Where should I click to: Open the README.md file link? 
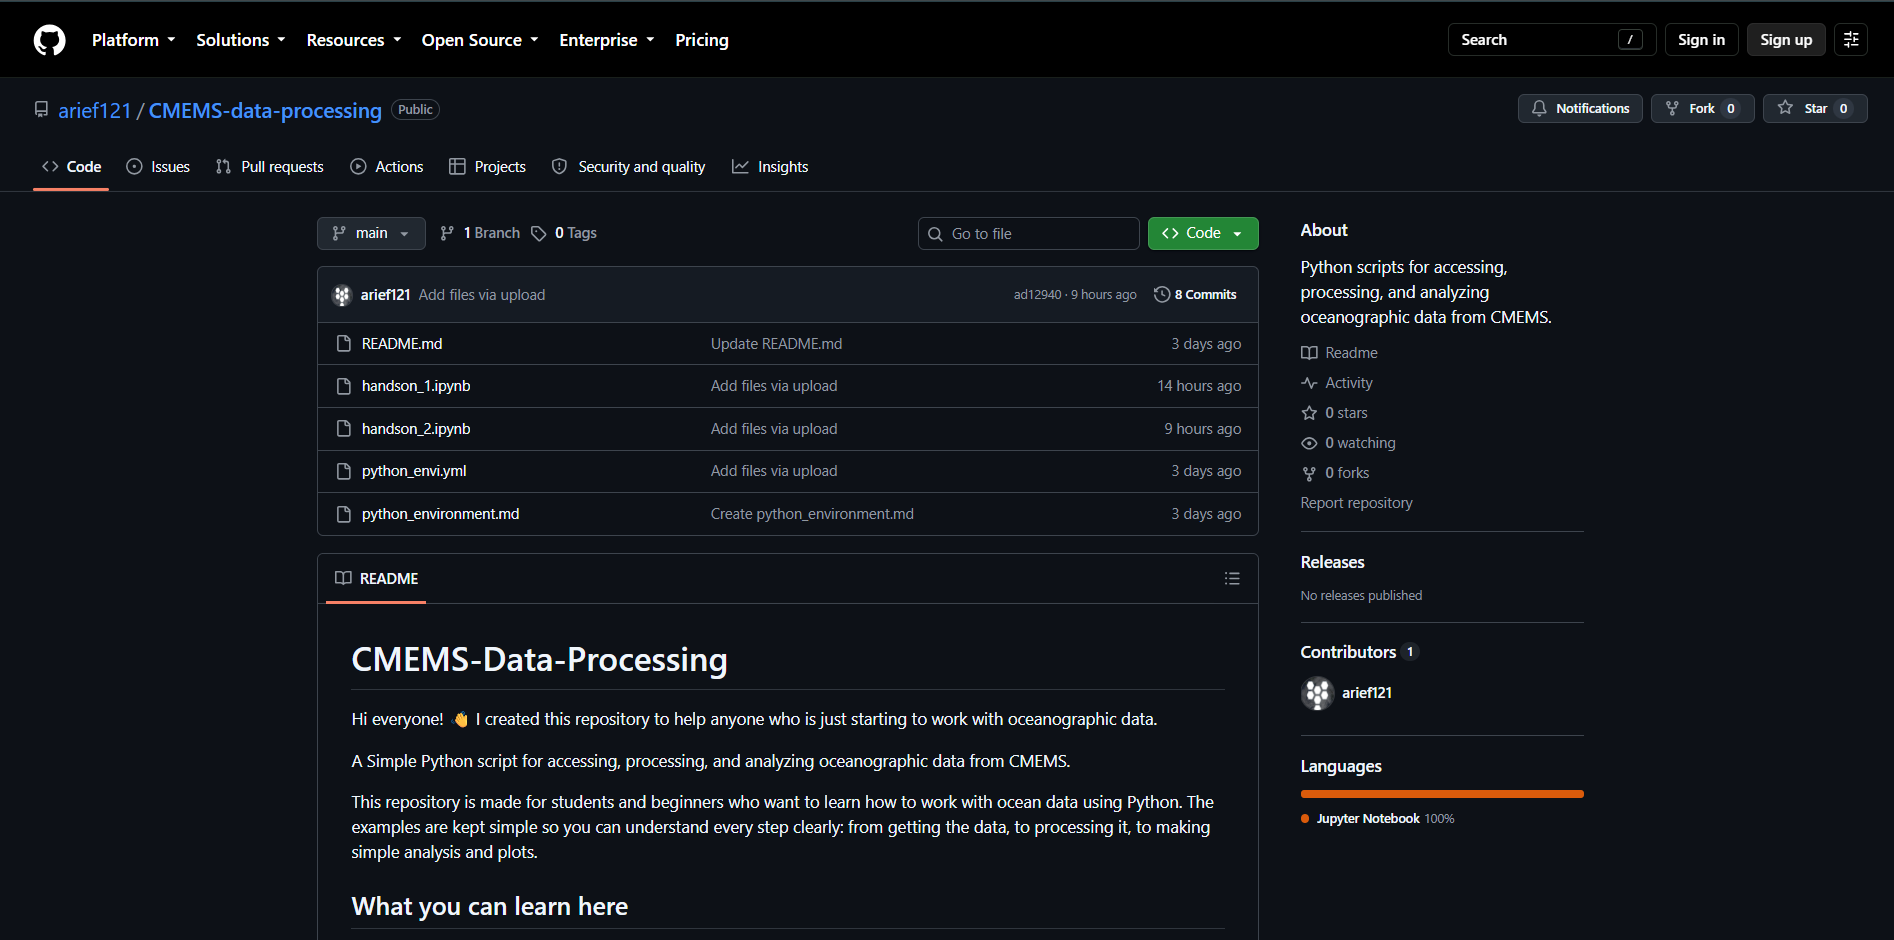(x=402, y=344)
